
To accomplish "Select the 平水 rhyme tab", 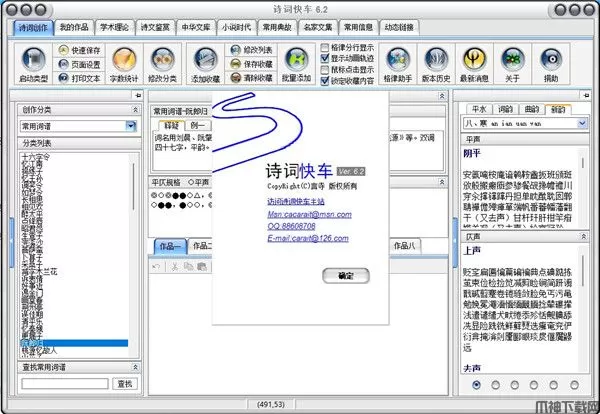I will (x=479, y=109).
